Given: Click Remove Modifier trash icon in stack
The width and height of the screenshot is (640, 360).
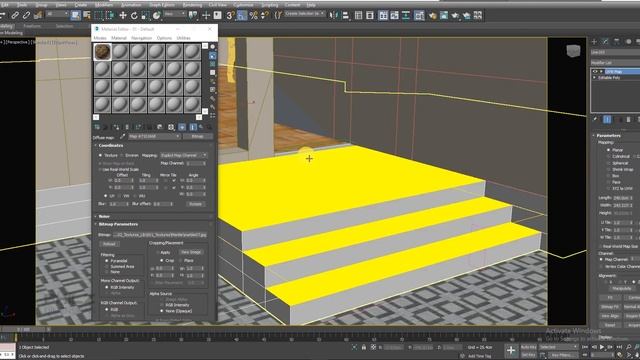Looking at the screenshot, I should coord(629,119).
